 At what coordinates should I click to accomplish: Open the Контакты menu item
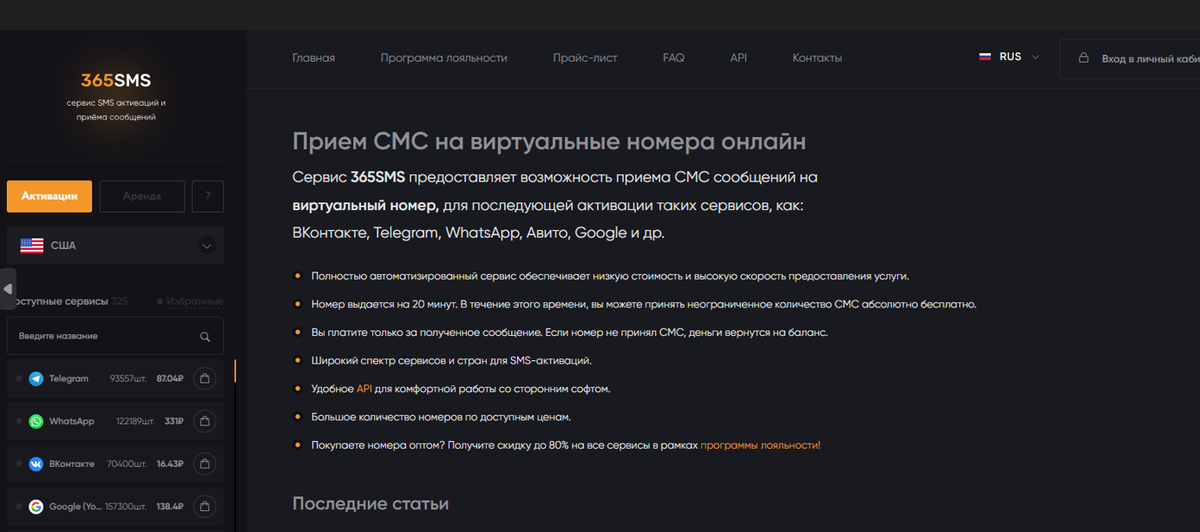(x=817, y=58)
